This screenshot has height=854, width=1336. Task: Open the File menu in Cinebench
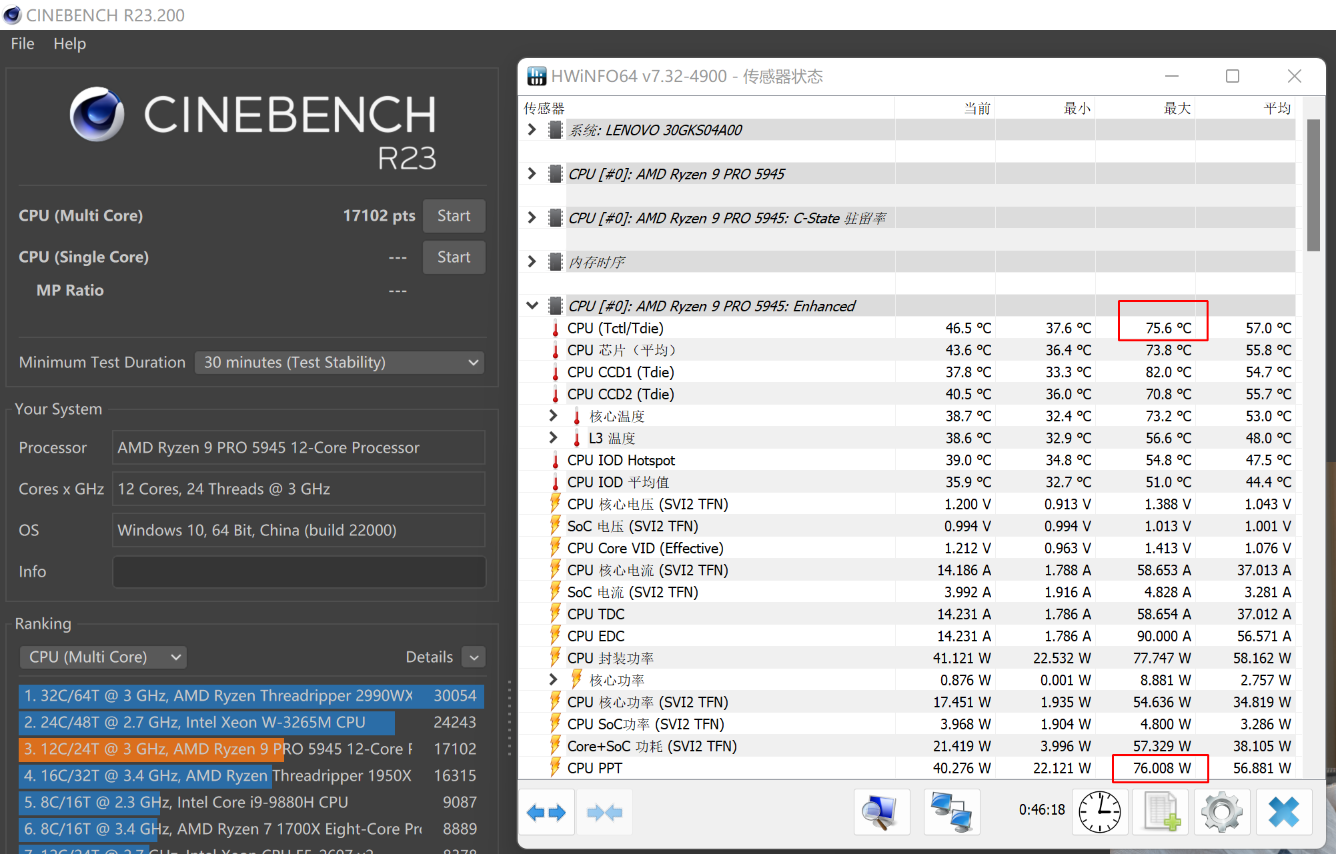22,44
